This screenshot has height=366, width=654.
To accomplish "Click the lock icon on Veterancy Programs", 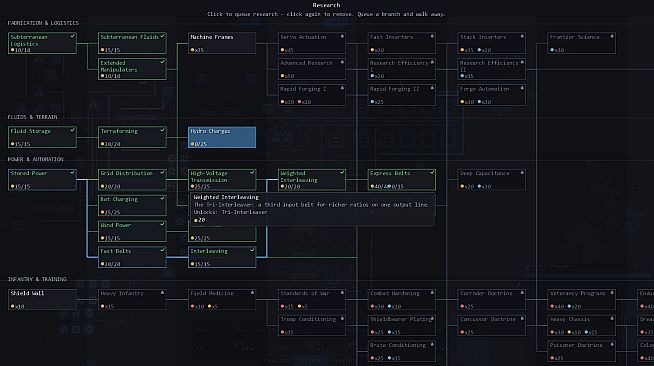I will click(612, 293).
